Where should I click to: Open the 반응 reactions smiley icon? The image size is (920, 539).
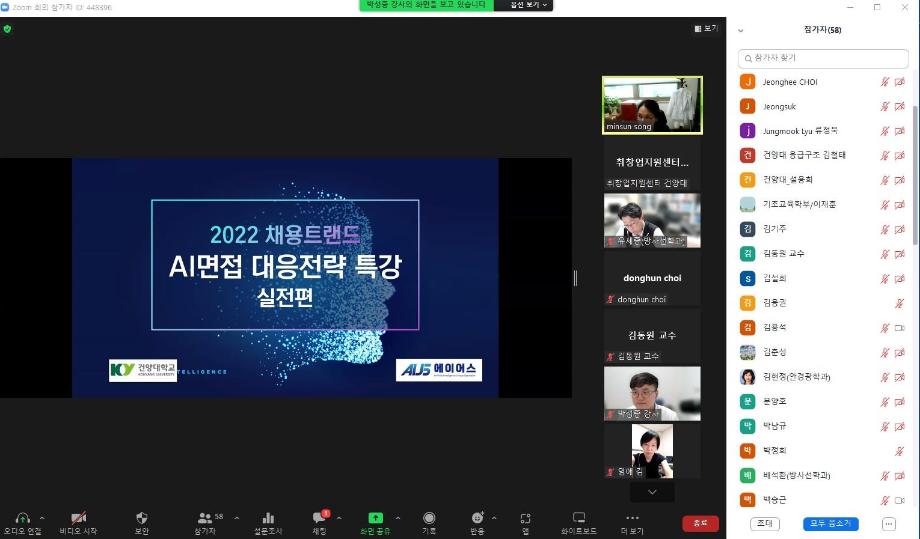[x=478, y=518]
